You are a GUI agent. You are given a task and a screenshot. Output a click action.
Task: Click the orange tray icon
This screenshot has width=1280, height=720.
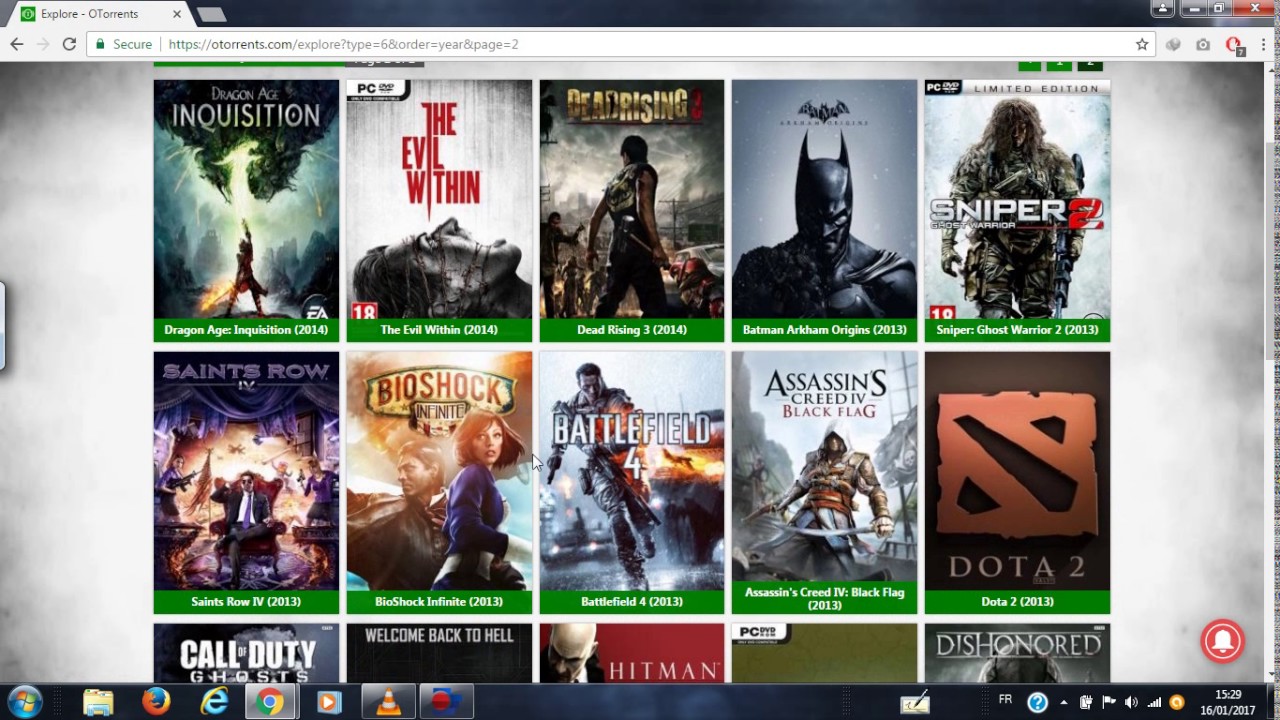pos(1177,702)
